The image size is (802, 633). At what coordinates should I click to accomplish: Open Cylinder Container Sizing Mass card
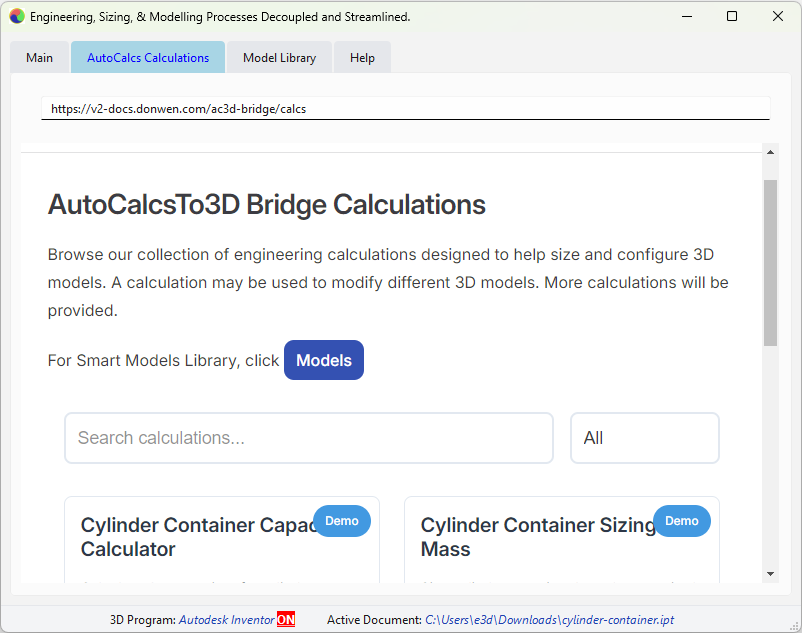tap(537, 537)
